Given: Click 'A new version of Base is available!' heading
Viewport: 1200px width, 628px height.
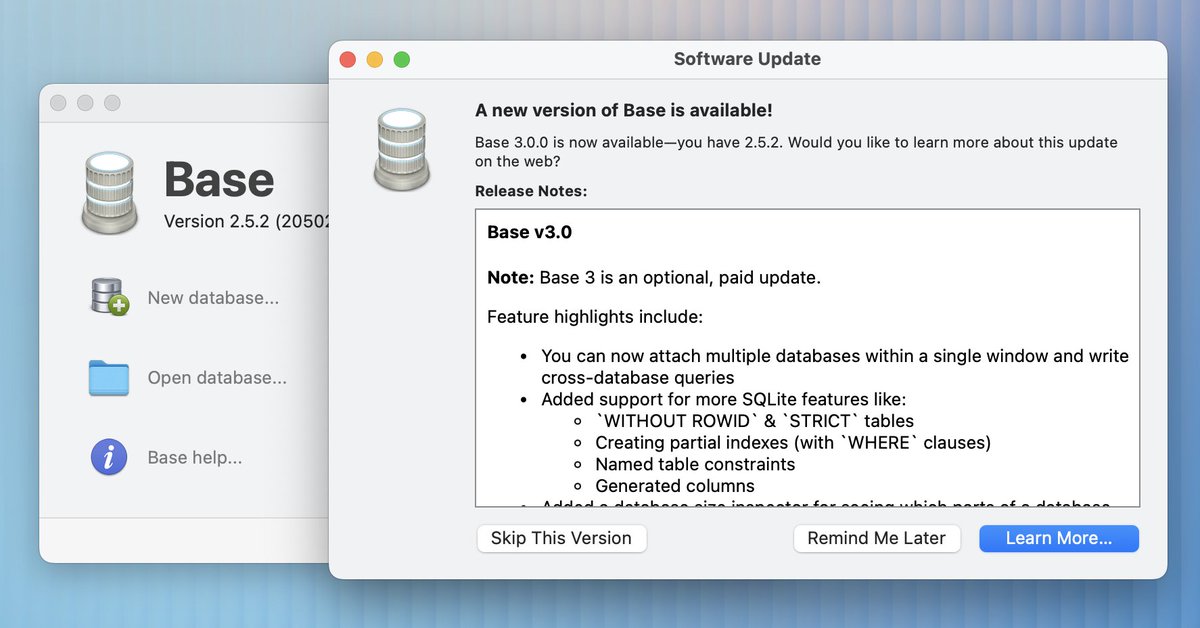Looking at the screenshot, I should pyautogui.click(x=624, y=111).
